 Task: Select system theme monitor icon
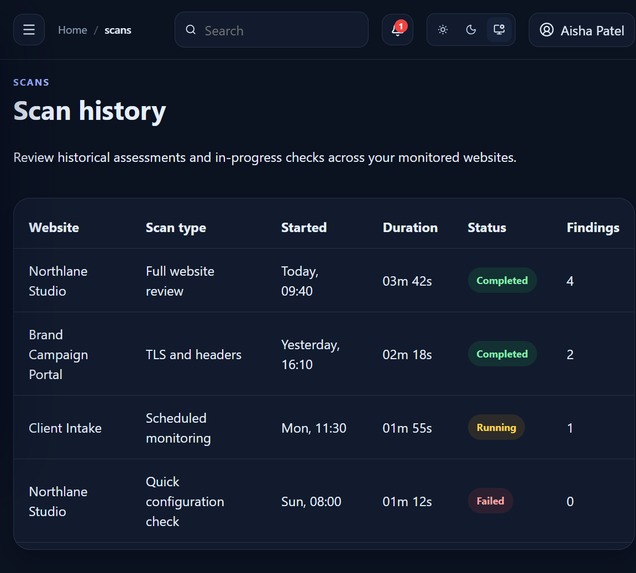499,30
